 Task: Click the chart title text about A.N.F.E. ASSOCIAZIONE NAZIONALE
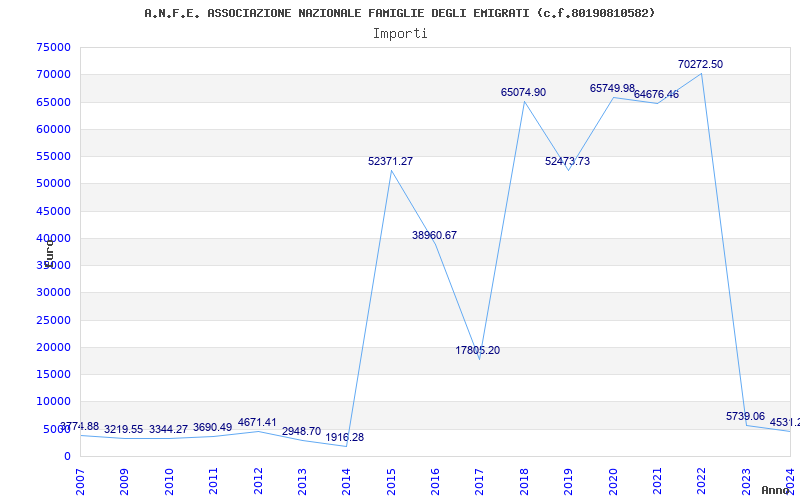(x=399, y=13)
